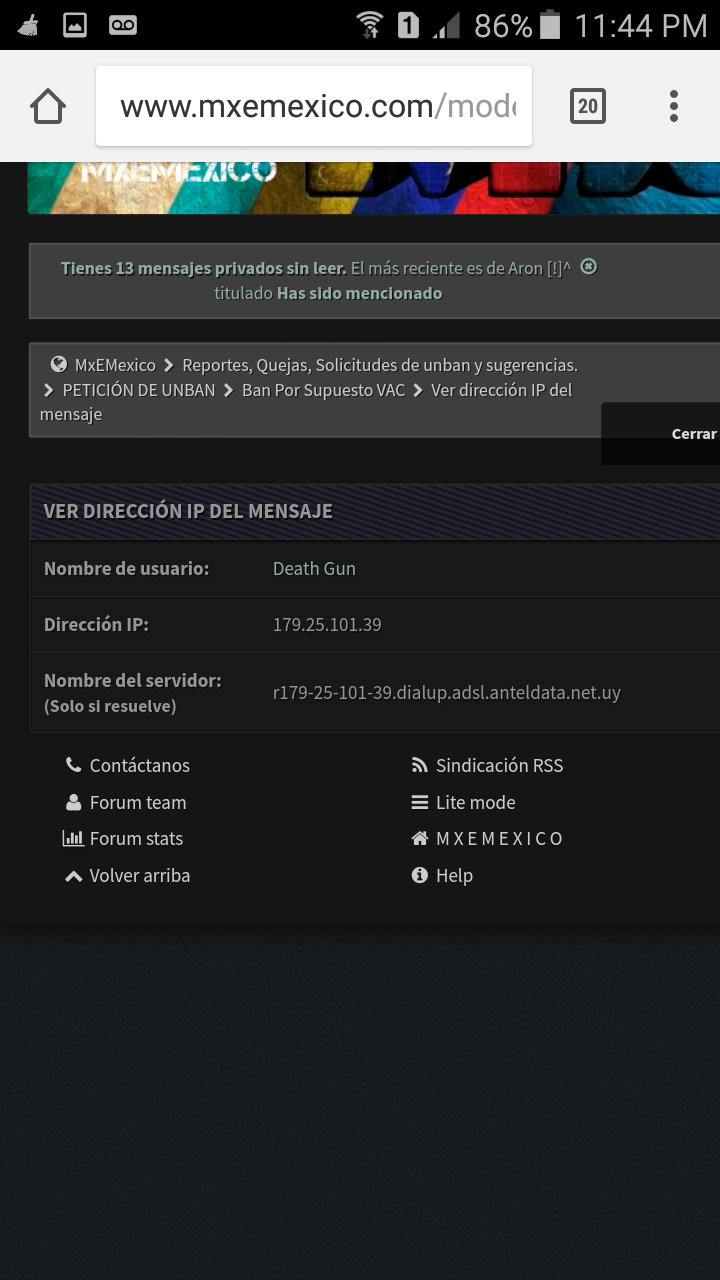
Task: Click the Sindicación RSS feed icon
Action: (420, 765)
